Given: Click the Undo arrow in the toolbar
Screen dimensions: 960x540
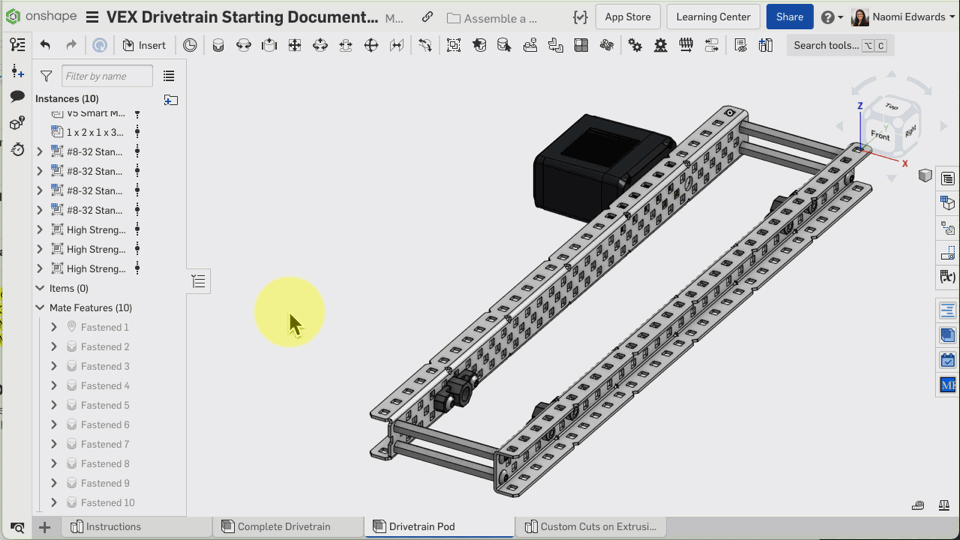Looking at the screenshot, I should click(x=45, y=45).
